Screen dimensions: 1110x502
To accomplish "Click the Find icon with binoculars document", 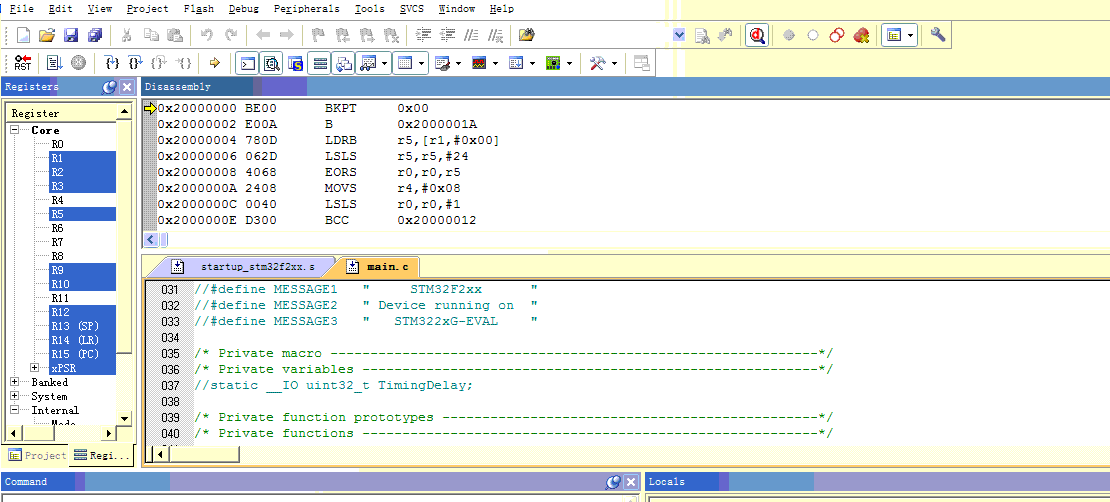I will [702, 35].
